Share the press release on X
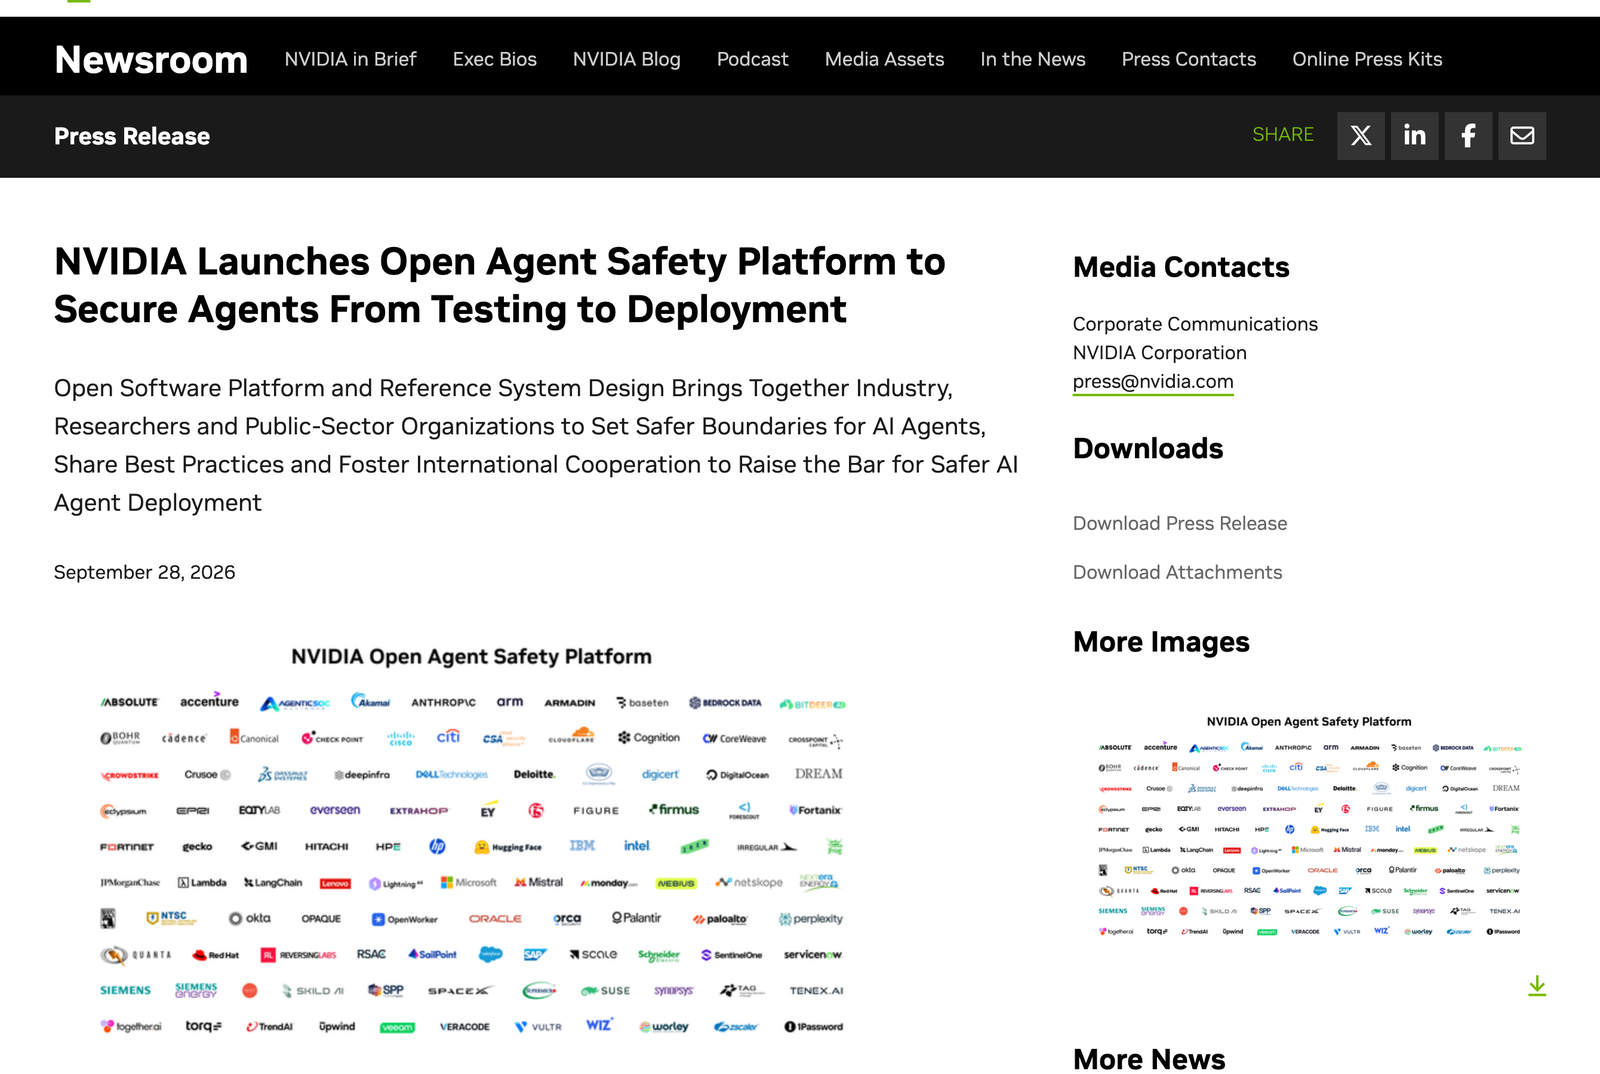The width and height of the screenshot is (1600, 1074). pos(1361,136)
